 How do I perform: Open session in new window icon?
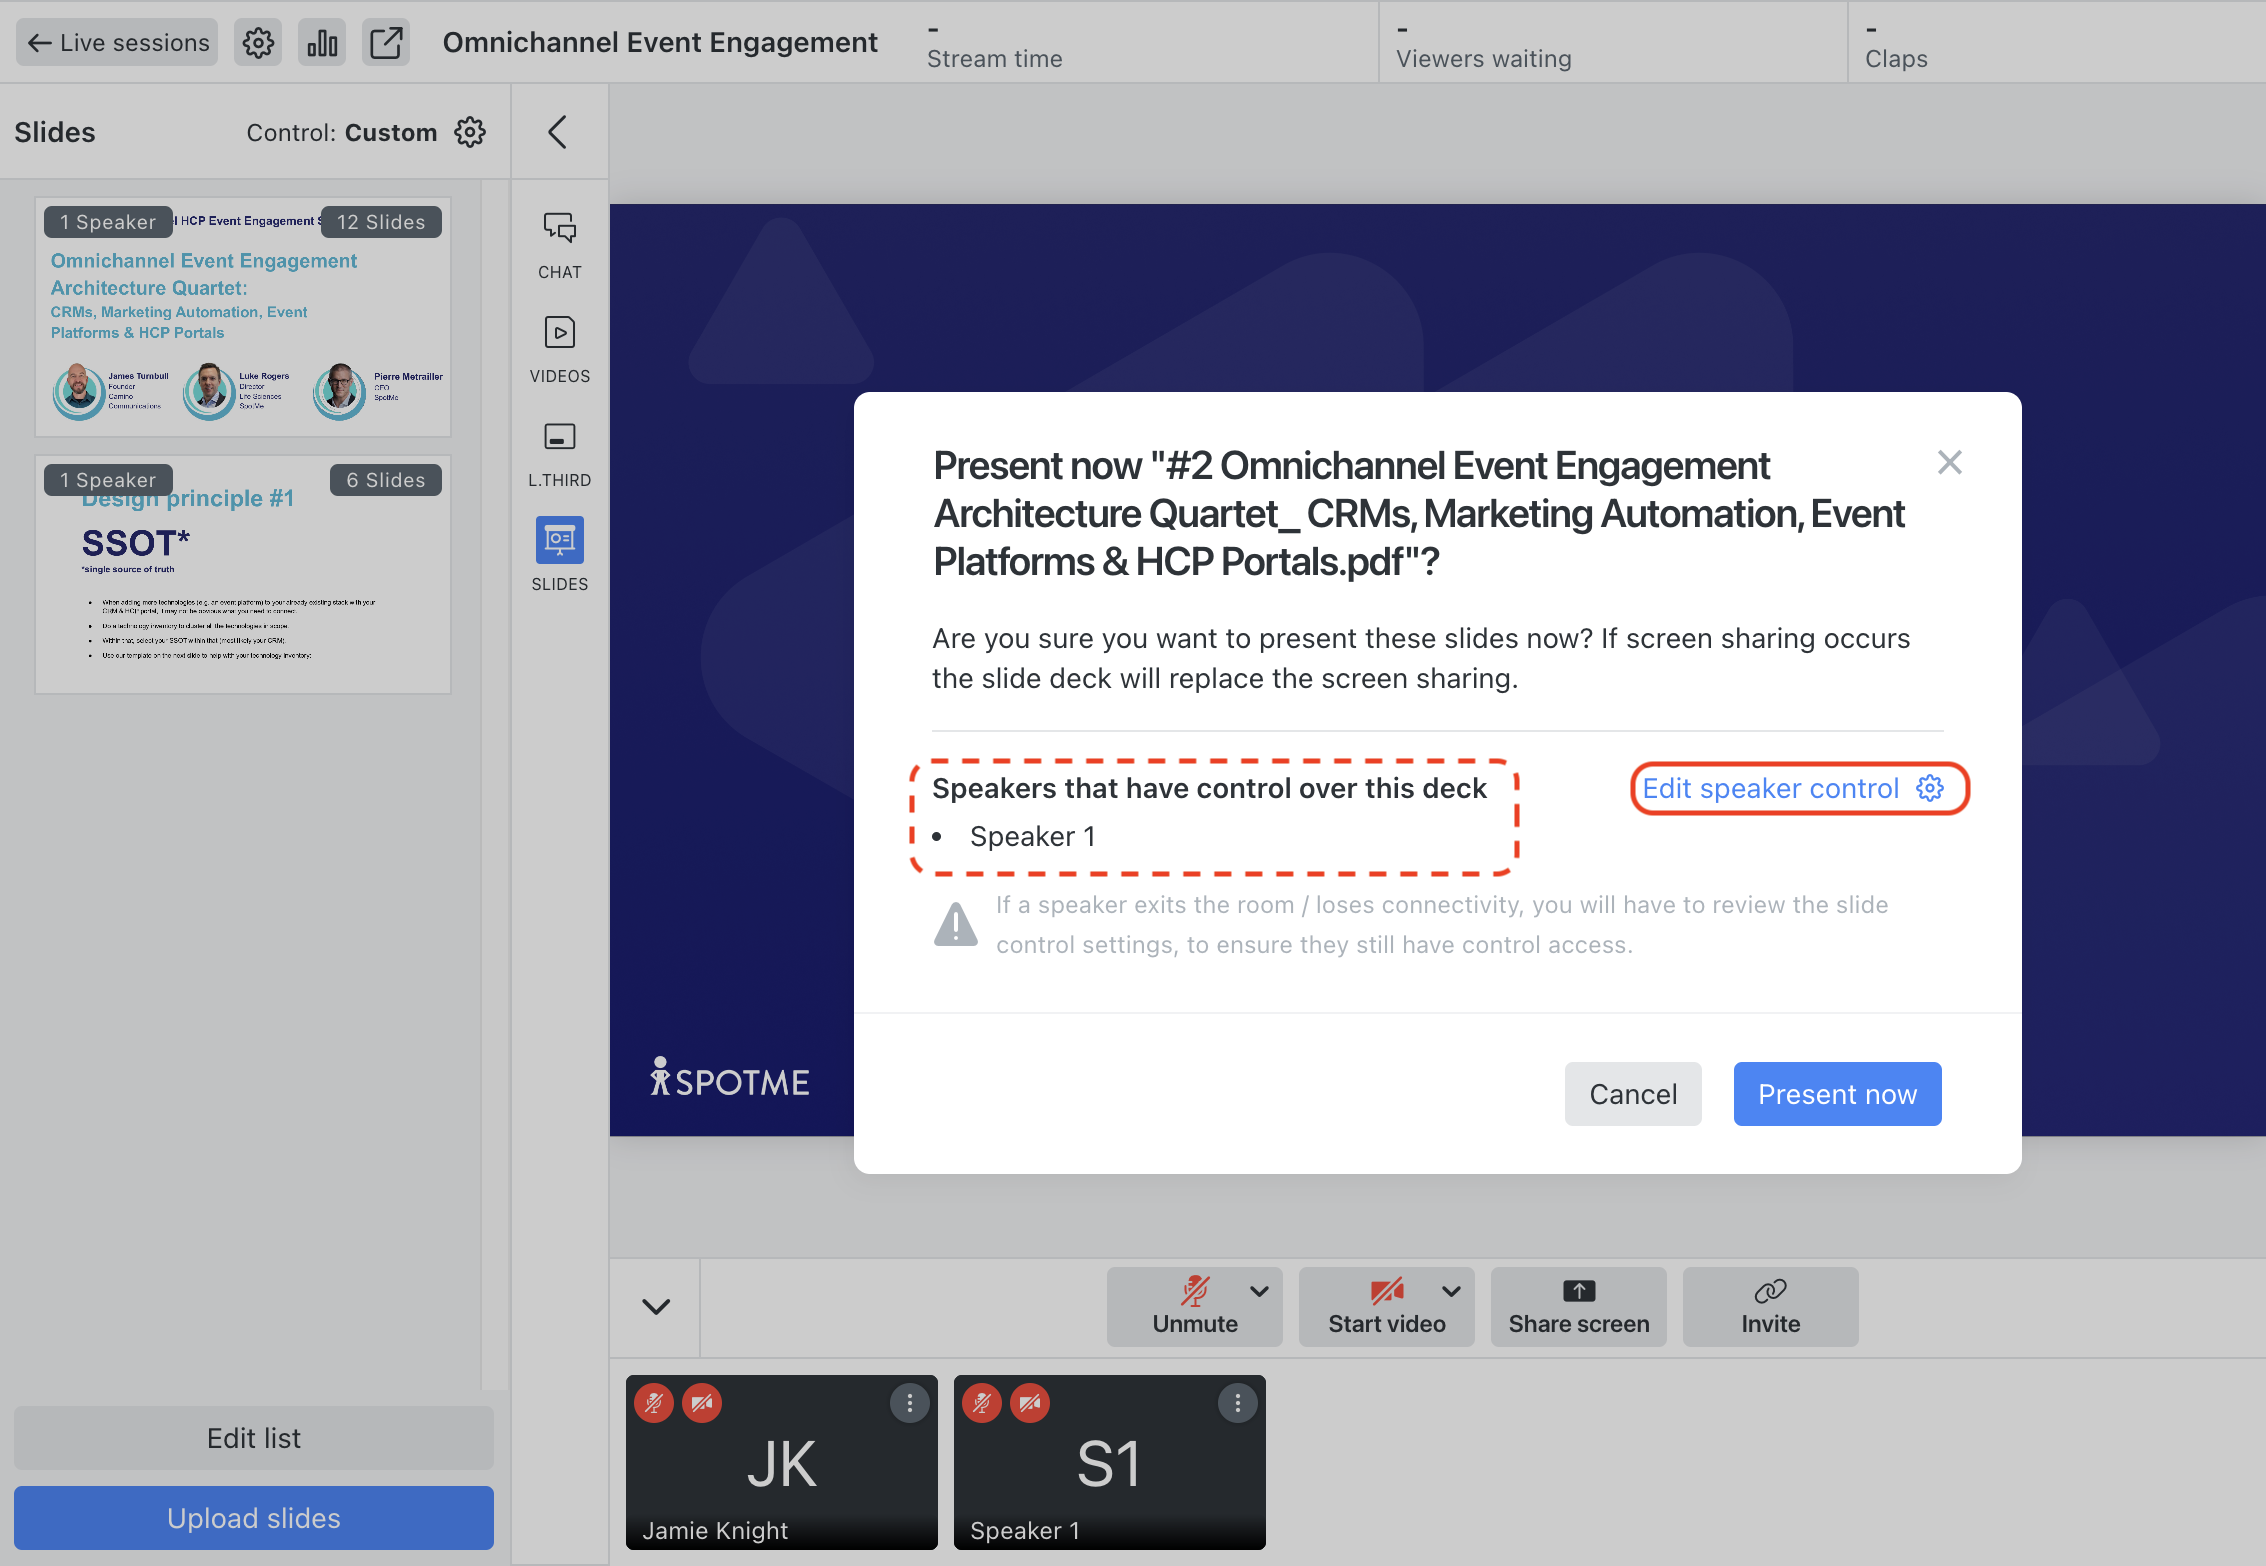click(x=386, y=43)
